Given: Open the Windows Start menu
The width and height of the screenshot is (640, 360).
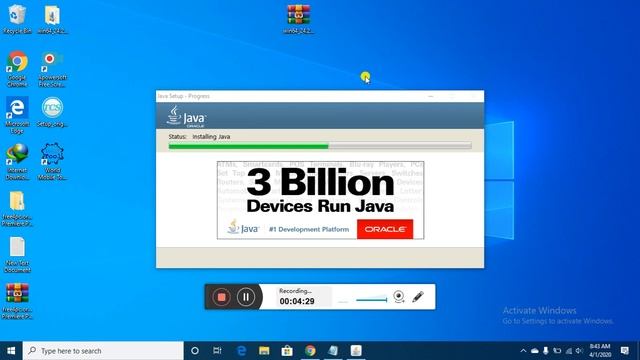Looking at the screenshot, I should (x=11, y=351).
